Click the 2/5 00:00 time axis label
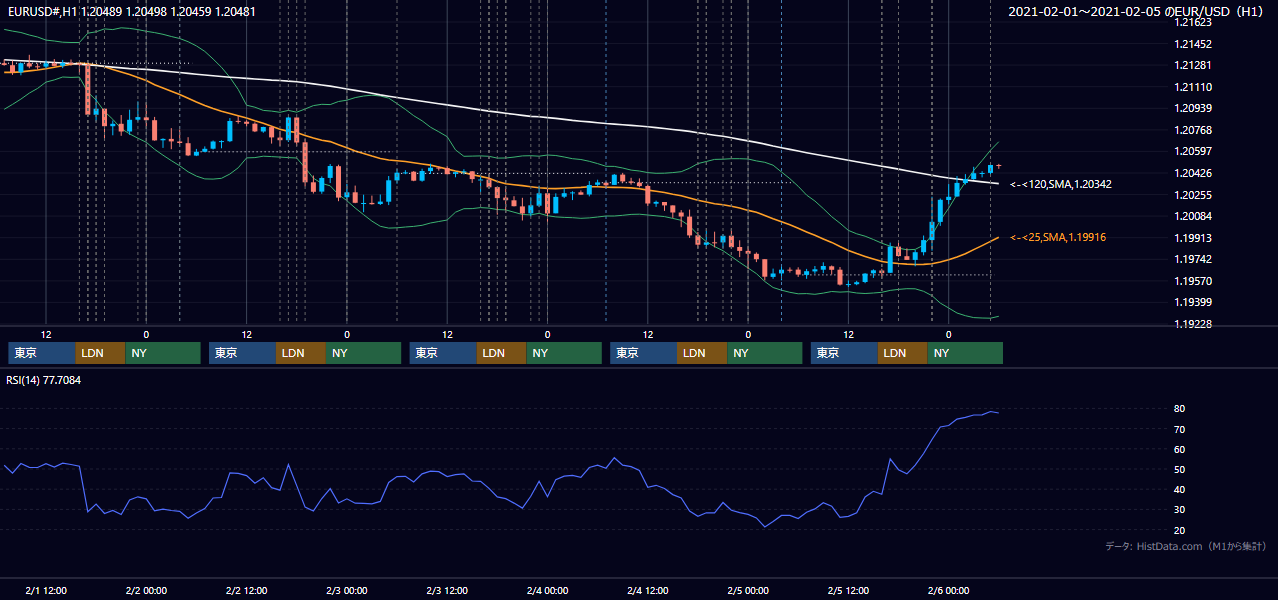 748,590
